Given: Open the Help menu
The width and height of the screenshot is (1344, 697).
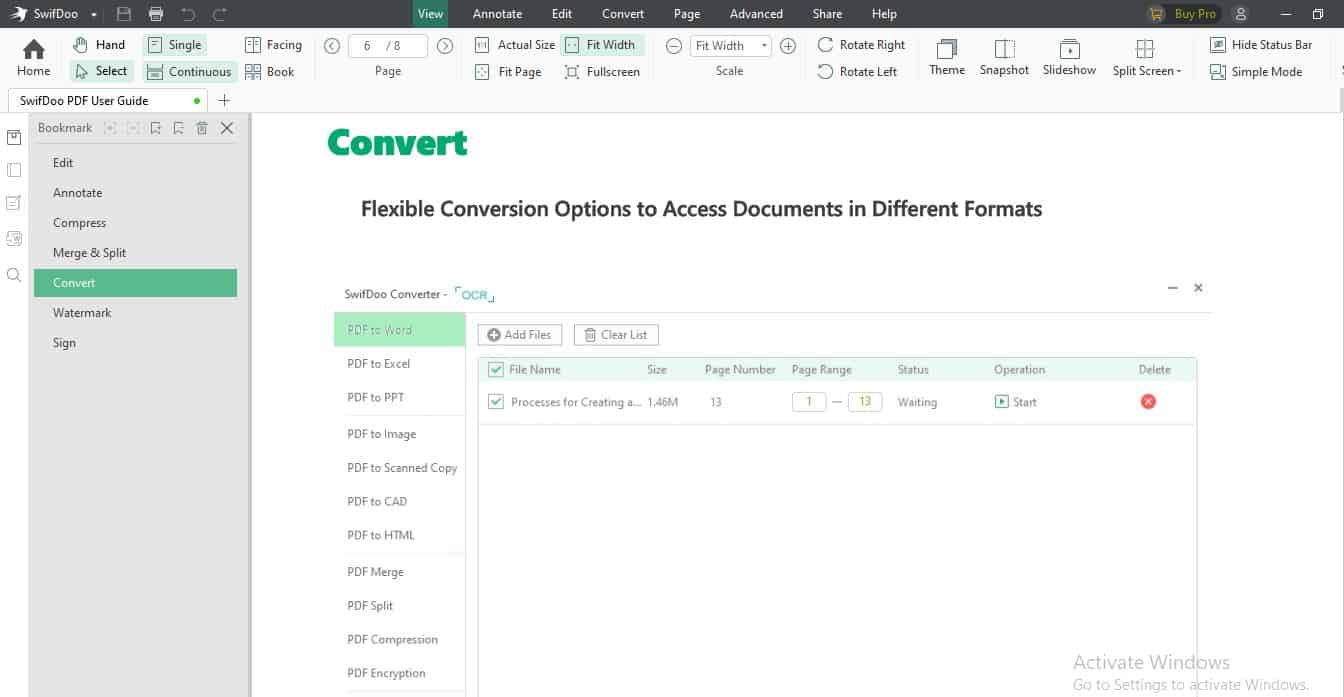Looking at the screenshot, I should pos(884,14).
